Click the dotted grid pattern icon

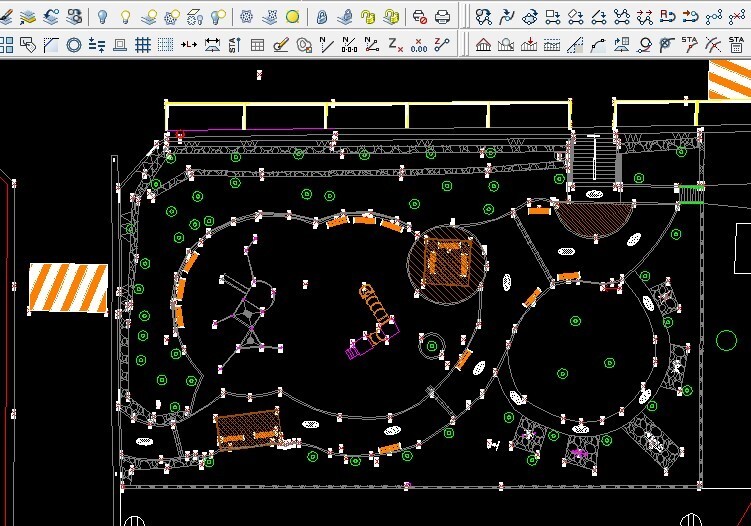165,45
